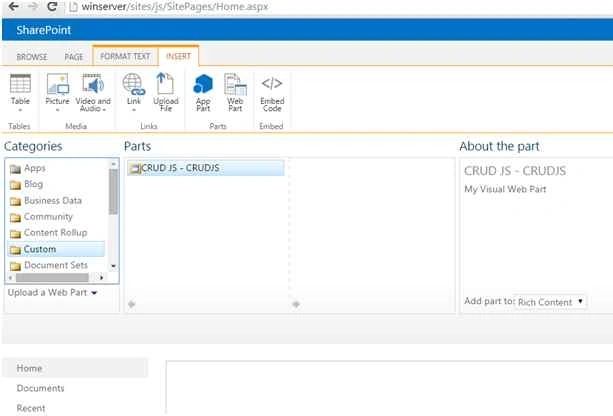Click the browser back arrow

pyautogui.click(x=13, y=6)
